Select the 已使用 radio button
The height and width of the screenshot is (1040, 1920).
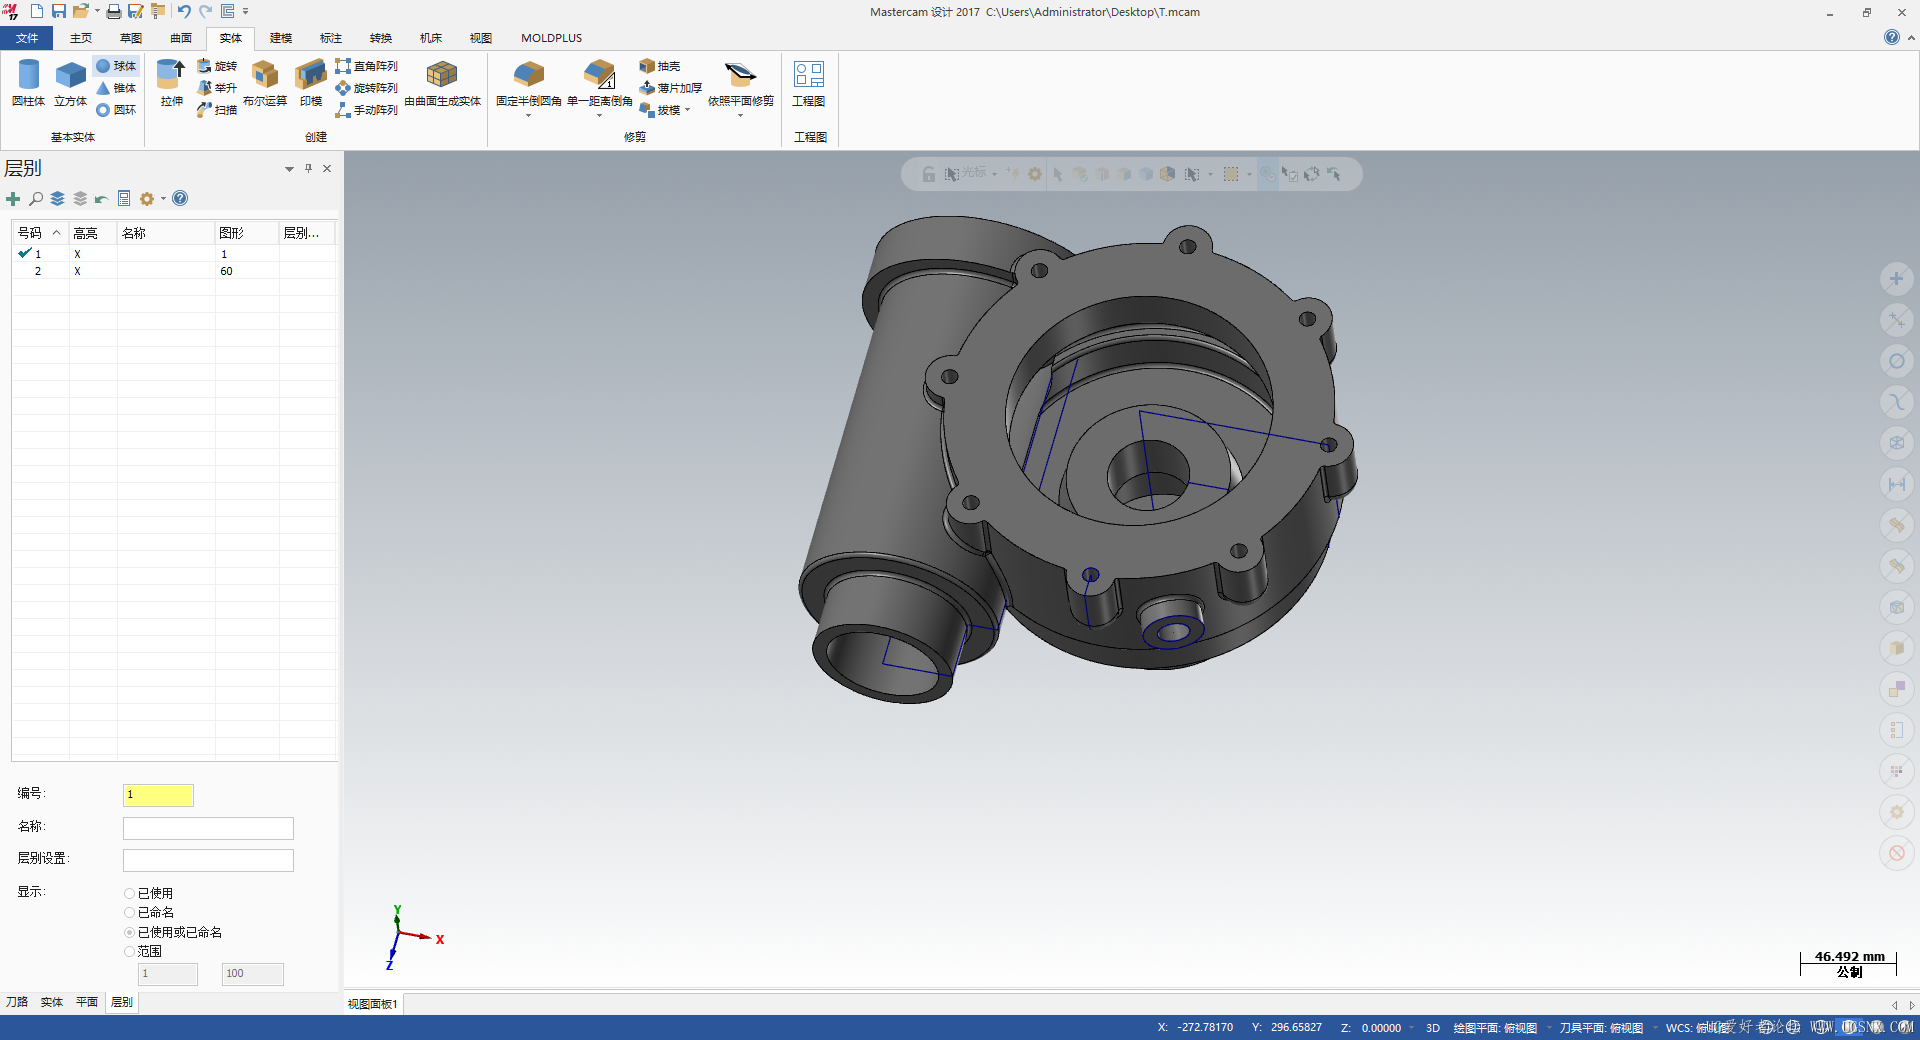click(130, 894)
